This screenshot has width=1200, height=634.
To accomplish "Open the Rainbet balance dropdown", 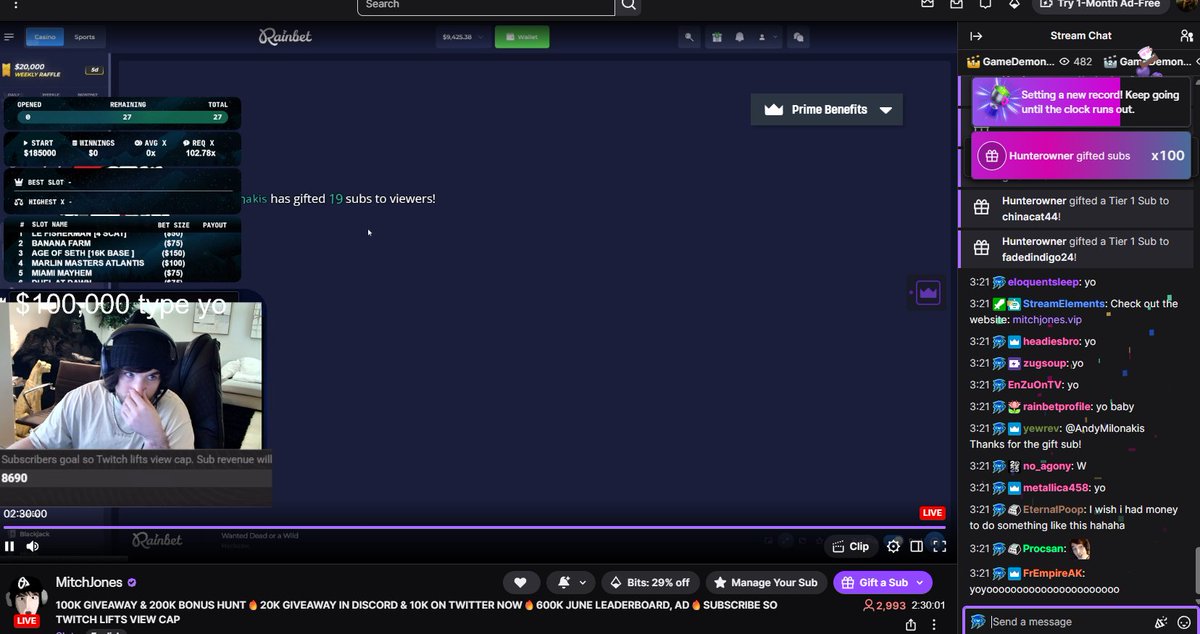I will (463, 37).
